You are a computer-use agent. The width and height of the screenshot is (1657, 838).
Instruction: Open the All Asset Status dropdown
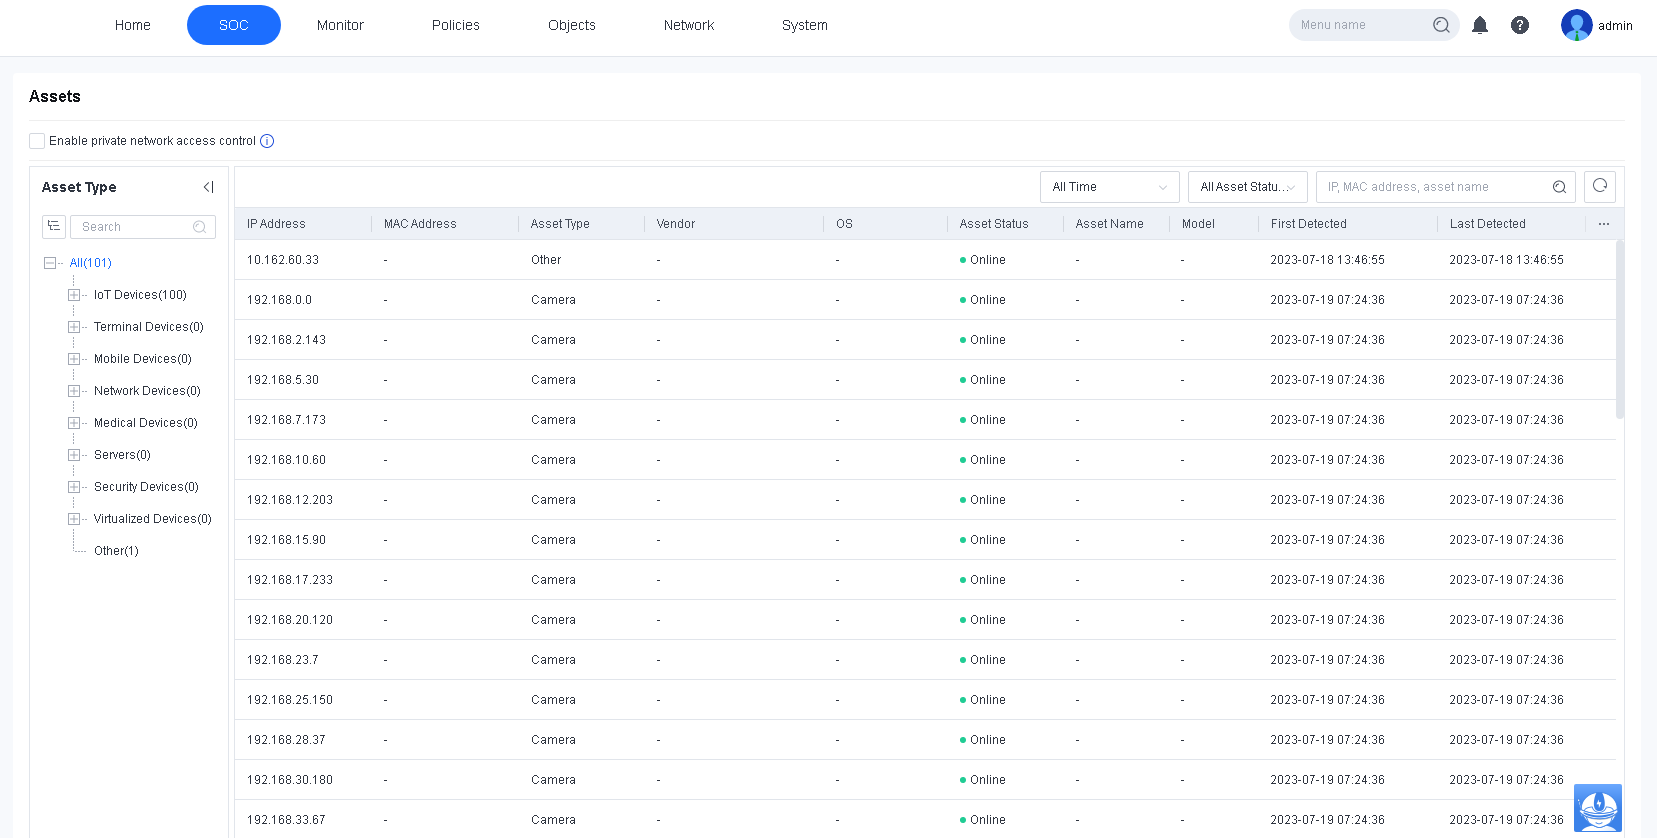pos(1247,187)
